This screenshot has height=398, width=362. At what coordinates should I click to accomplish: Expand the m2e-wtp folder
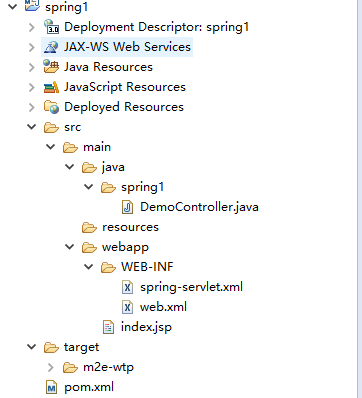(51, 367)
